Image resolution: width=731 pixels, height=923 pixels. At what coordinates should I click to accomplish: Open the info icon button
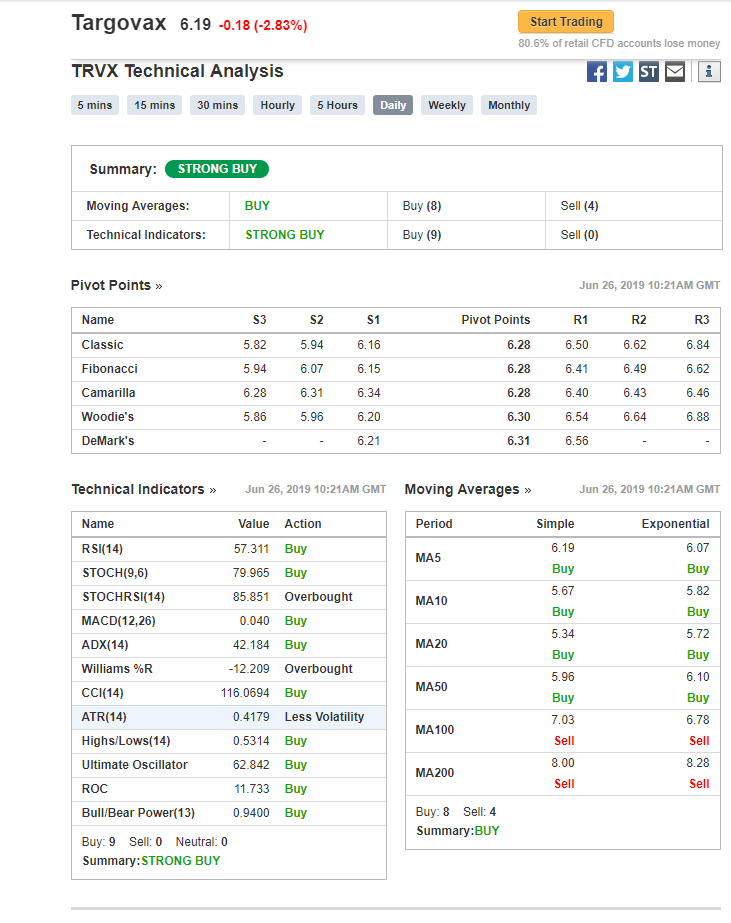click(709, 72)
